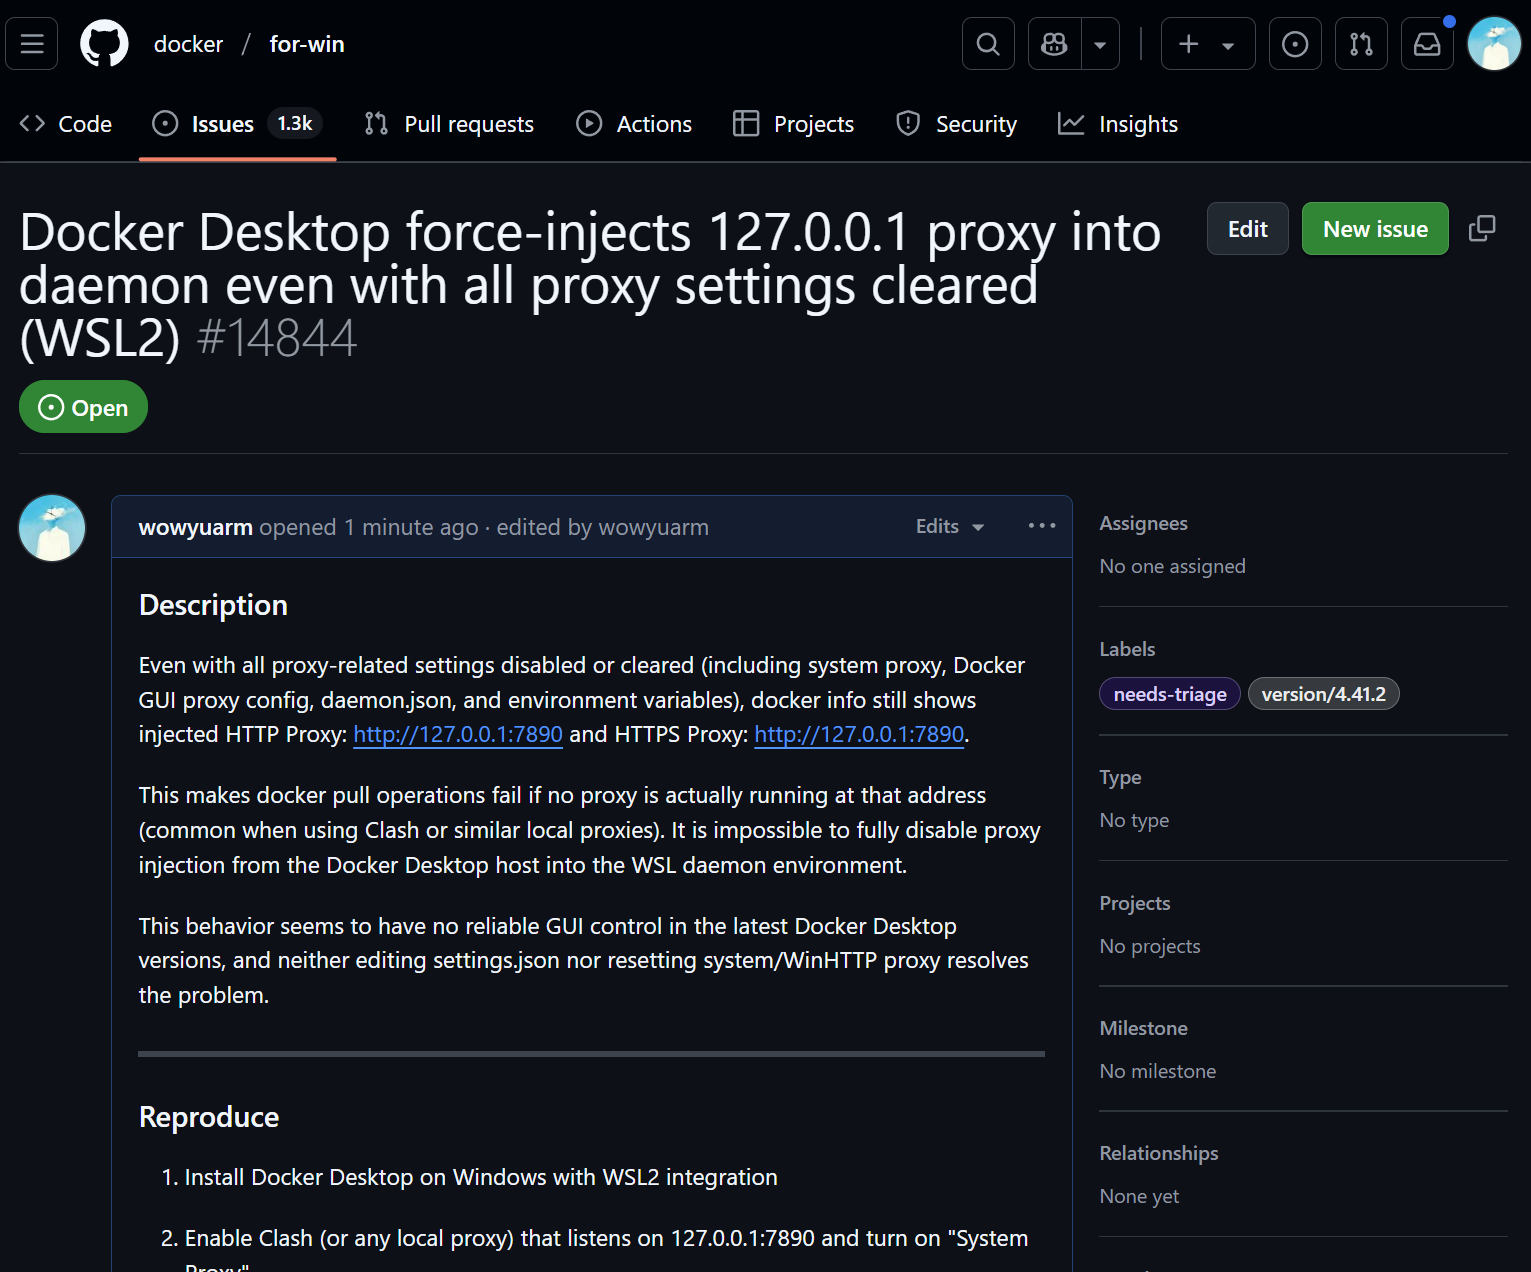Open the hamburger navigation menu

[x=32, y=44]
